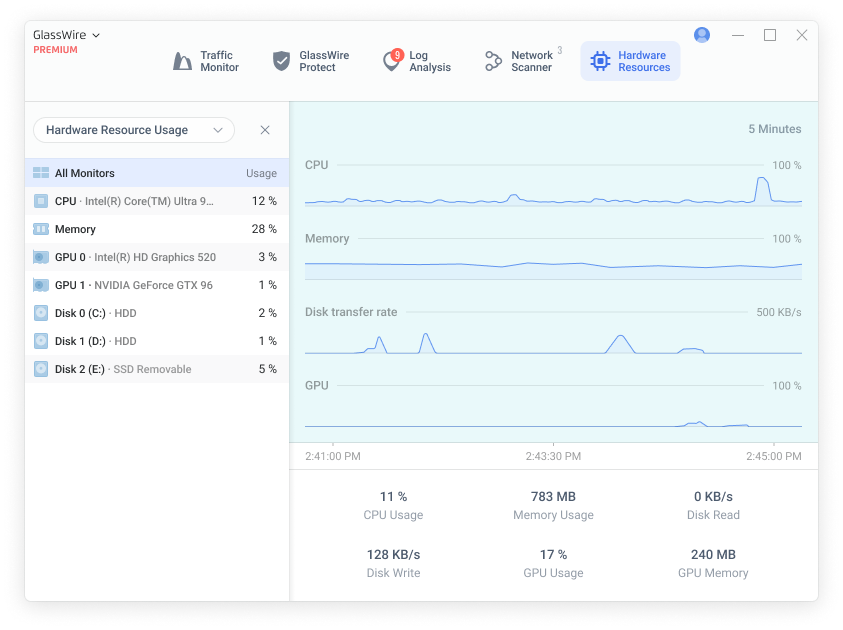Open the Traffic Monitor tab
843x630 pixels.
206,61
